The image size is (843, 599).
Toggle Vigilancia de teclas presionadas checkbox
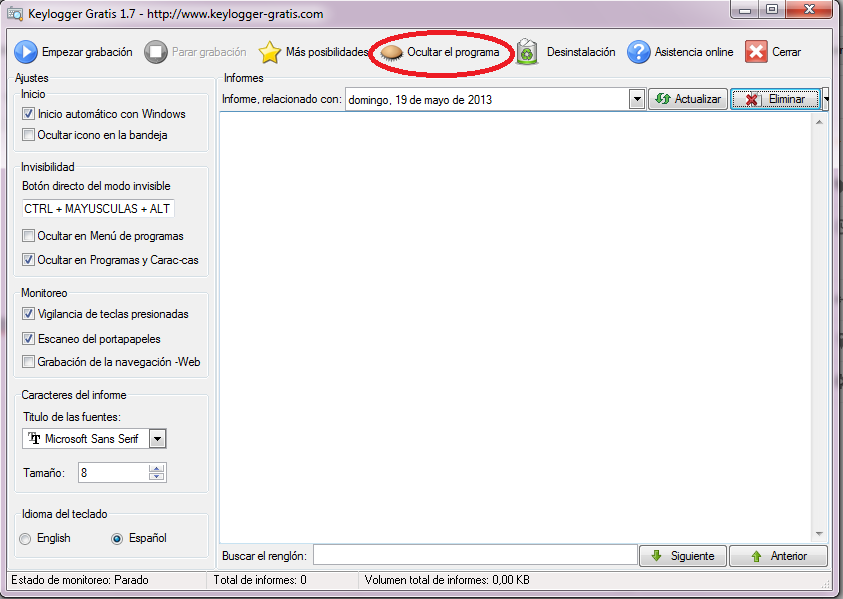pyautogui.click(x=28, y=313)
